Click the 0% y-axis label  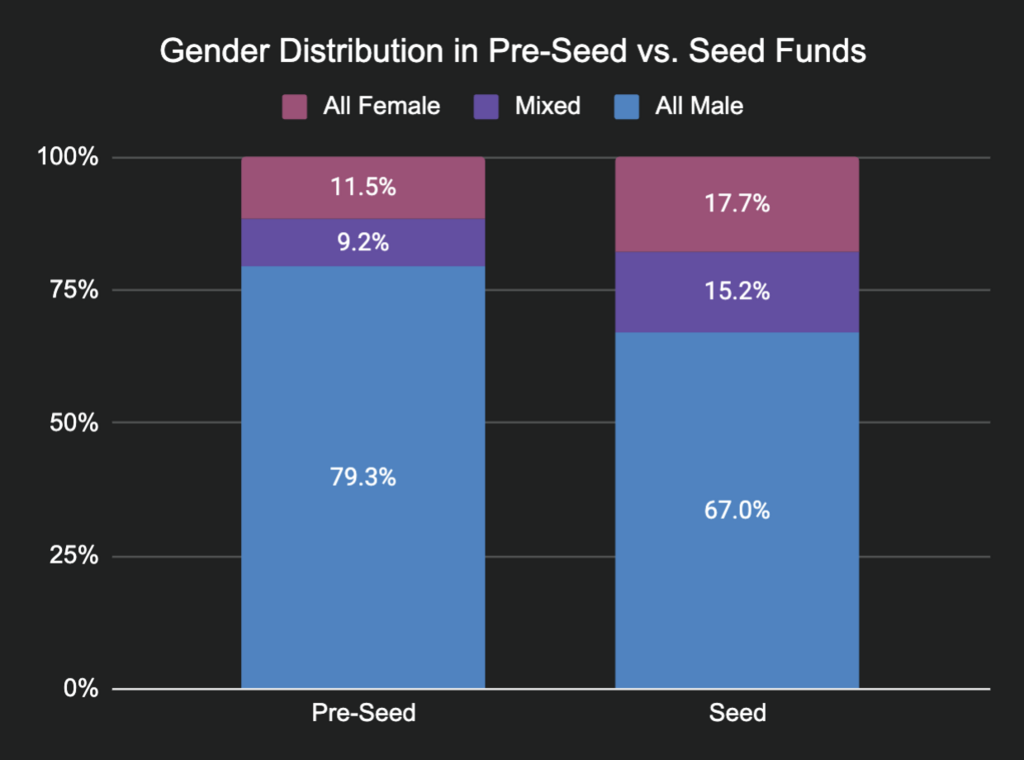80,689
